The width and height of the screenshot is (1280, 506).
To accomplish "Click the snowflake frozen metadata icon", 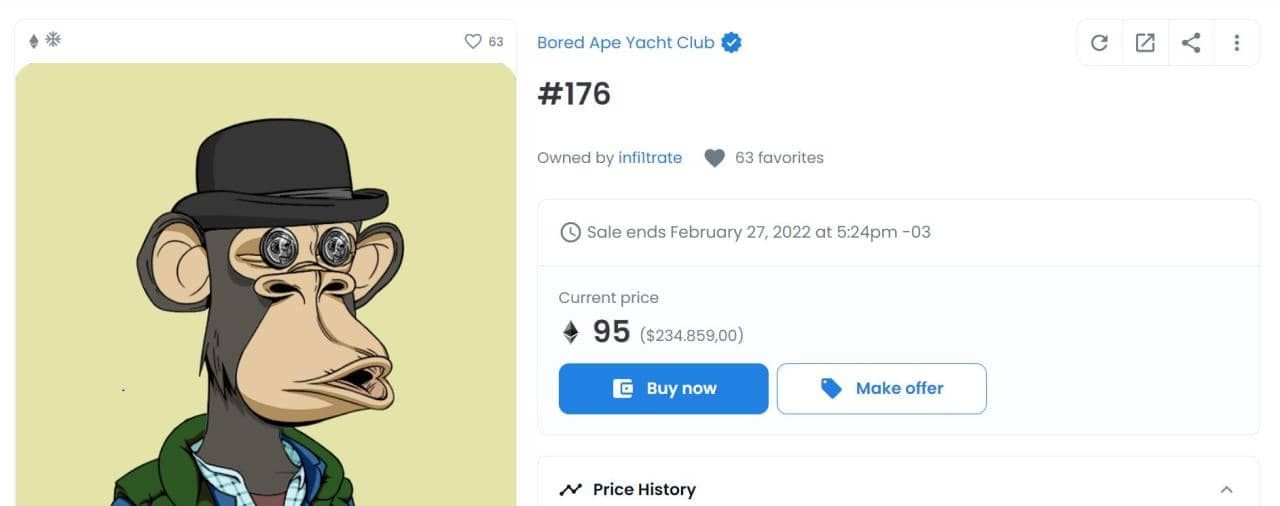I will coord(53,40).
